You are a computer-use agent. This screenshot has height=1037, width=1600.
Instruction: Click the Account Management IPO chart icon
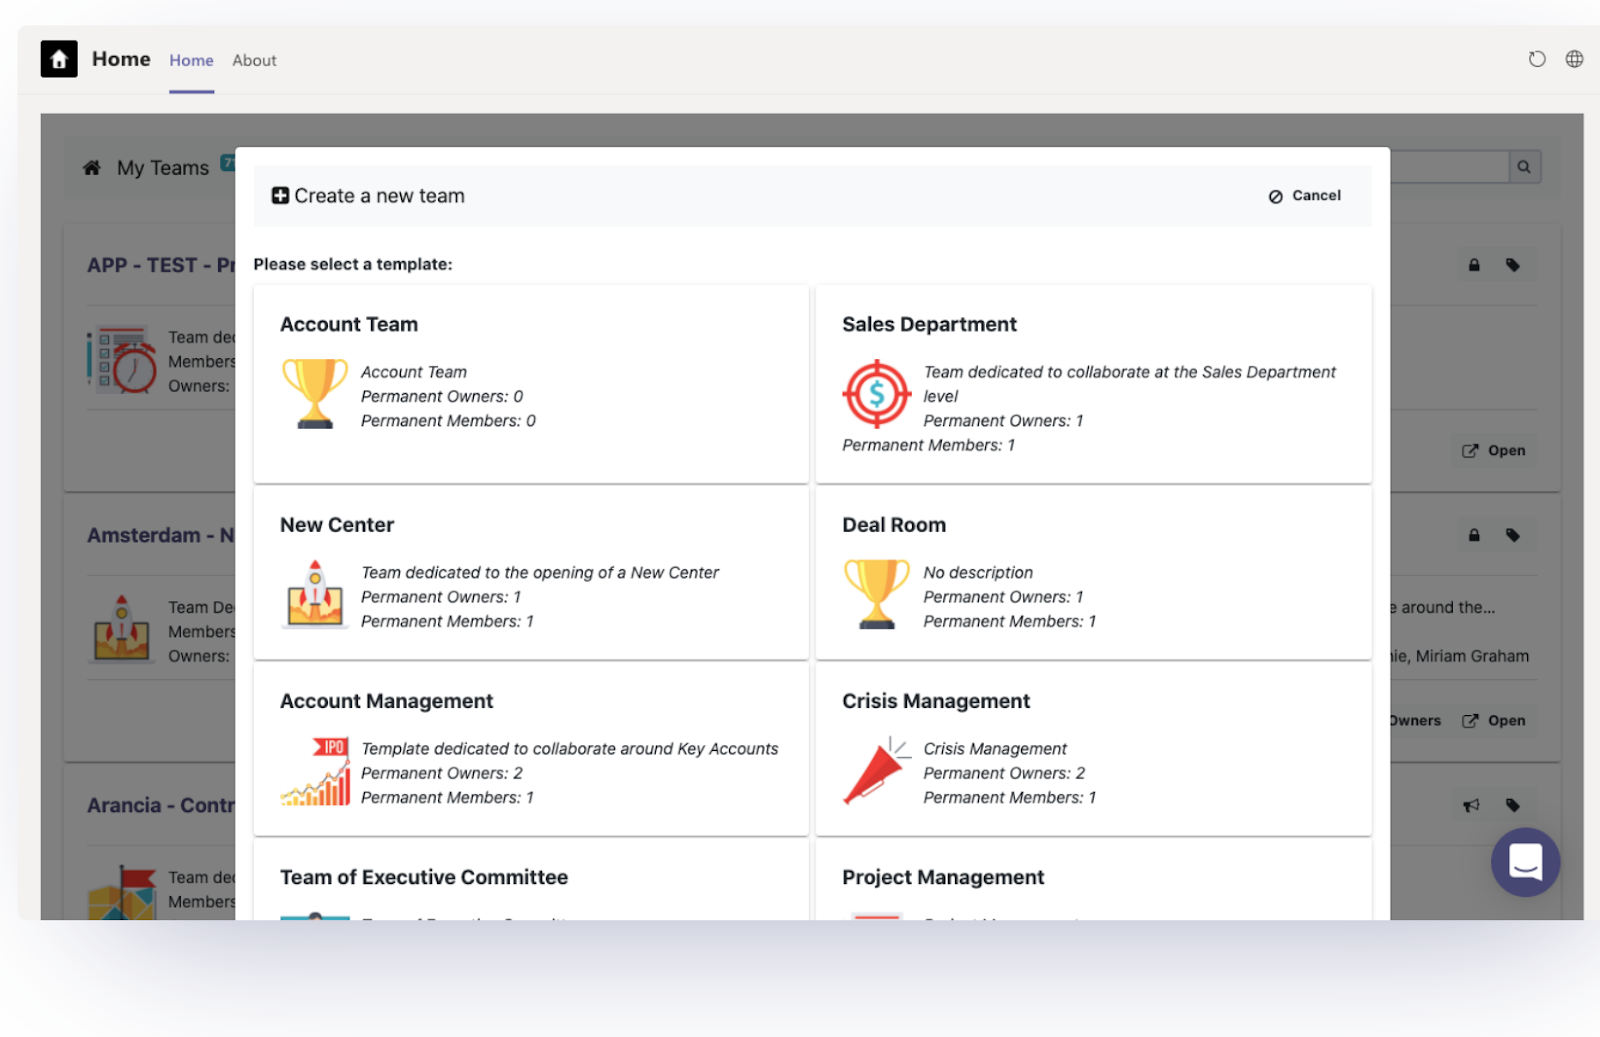tap(316, 771)
